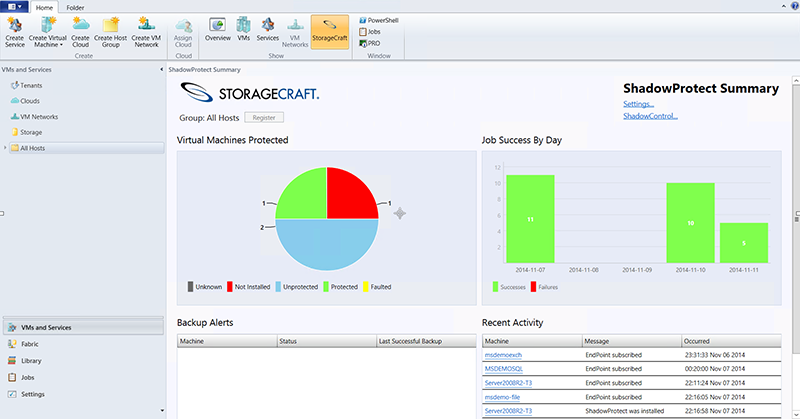
Task: Sort Backup Alerts by Machine column
Action: point(227,341)
